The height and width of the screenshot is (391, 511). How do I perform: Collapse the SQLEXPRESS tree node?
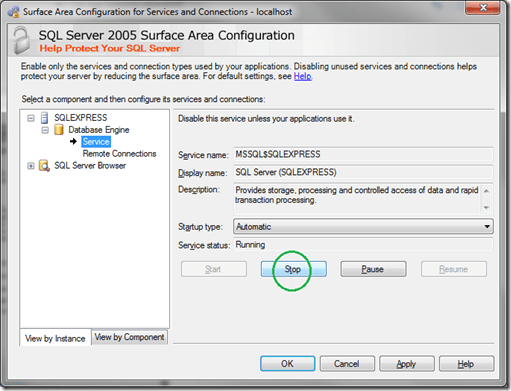tap(31, 118)
